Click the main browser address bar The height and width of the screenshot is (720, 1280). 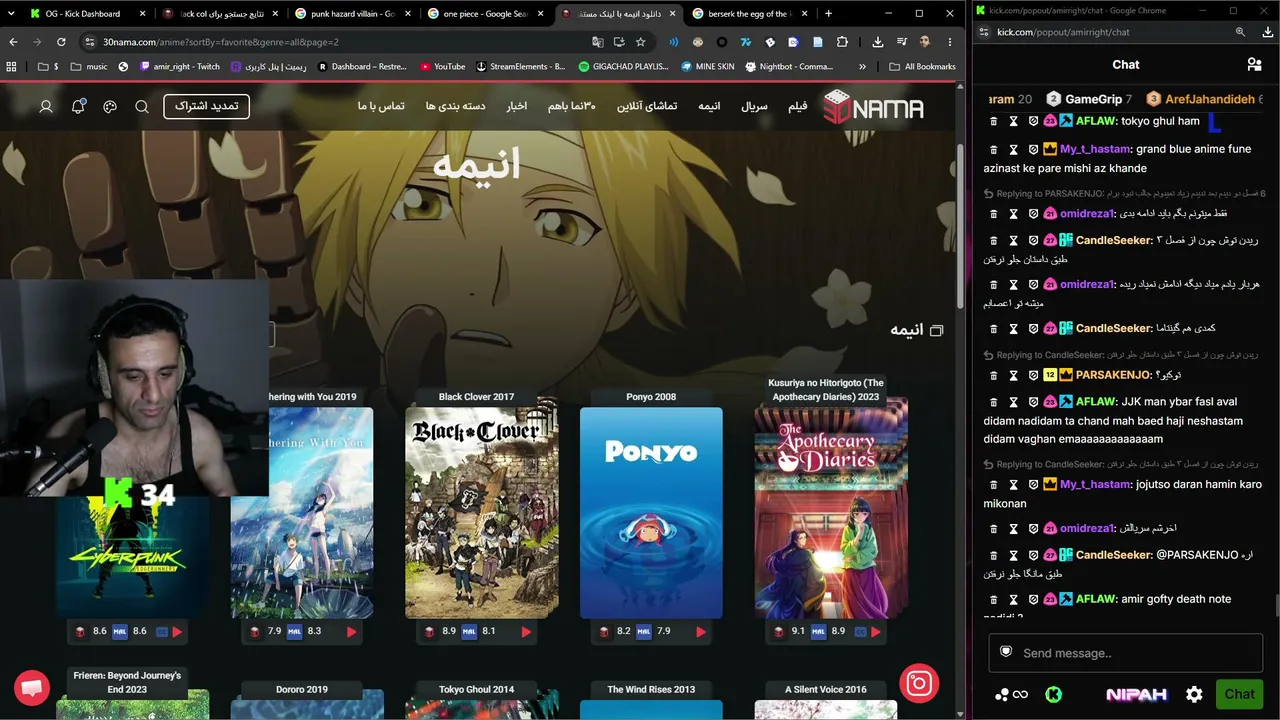point(340,42)
